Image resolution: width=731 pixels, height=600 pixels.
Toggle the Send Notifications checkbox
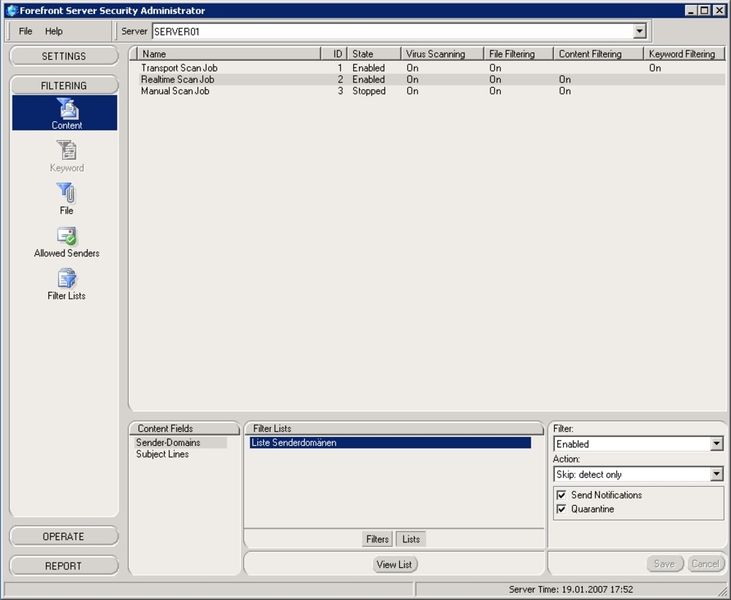click(561, 495)
